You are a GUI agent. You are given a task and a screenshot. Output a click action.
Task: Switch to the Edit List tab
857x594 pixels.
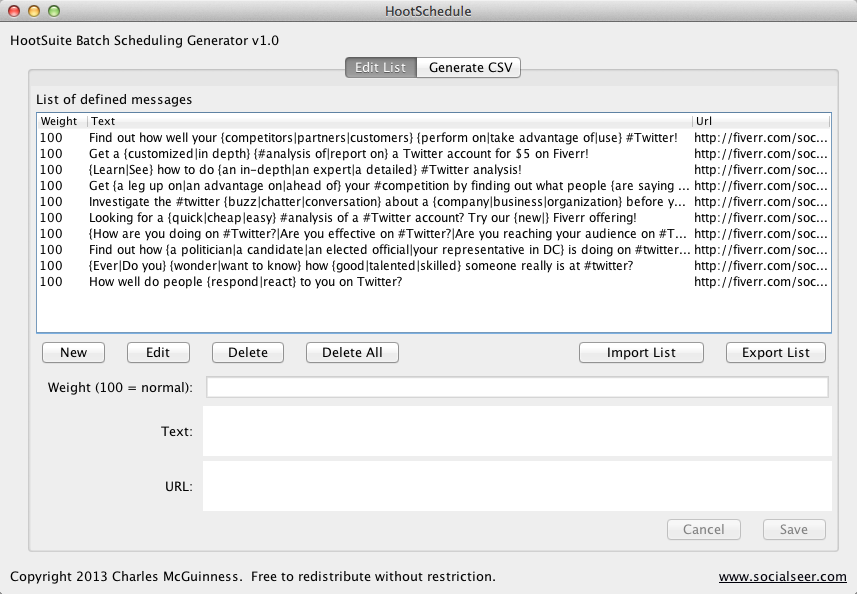(380, 67)
